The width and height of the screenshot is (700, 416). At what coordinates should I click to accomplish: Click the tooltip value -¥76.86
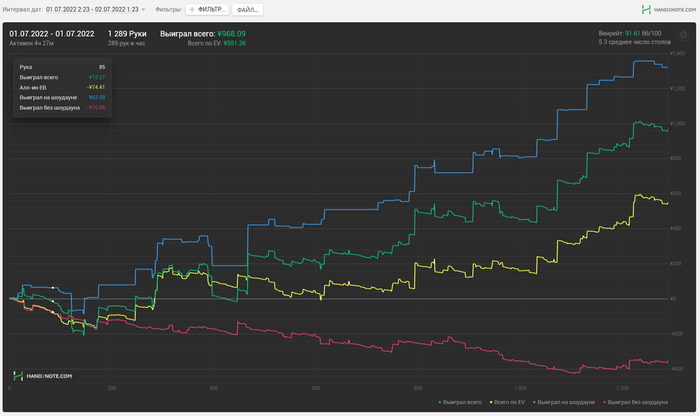(96, 108)
